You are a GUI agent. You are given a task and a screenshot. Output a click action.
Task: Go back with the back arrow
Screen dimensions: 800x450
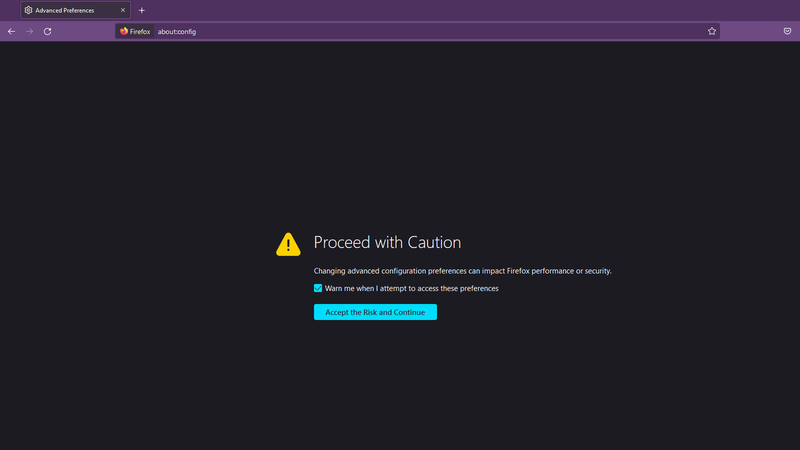pos(12,31)
